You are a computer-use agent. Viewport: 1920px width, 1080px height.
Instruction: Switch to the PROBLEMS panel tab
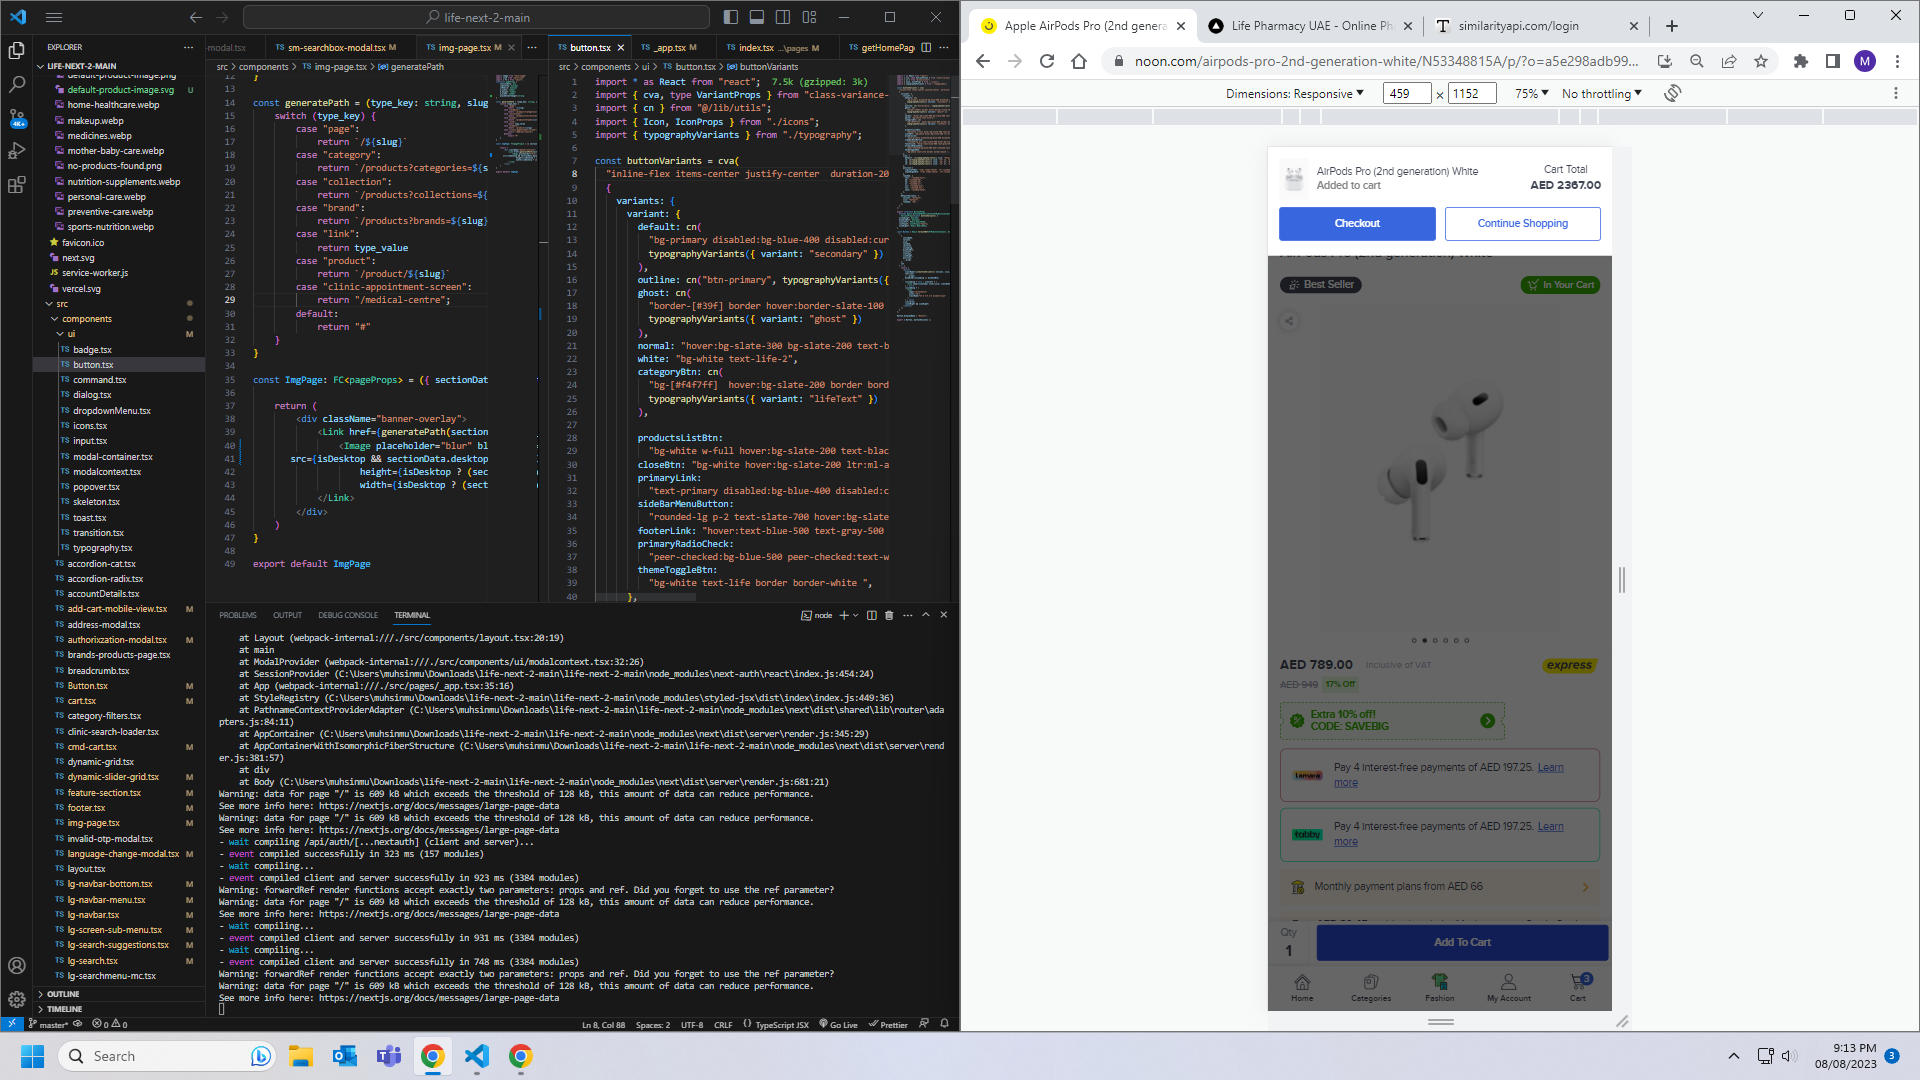tap(237, 615)
